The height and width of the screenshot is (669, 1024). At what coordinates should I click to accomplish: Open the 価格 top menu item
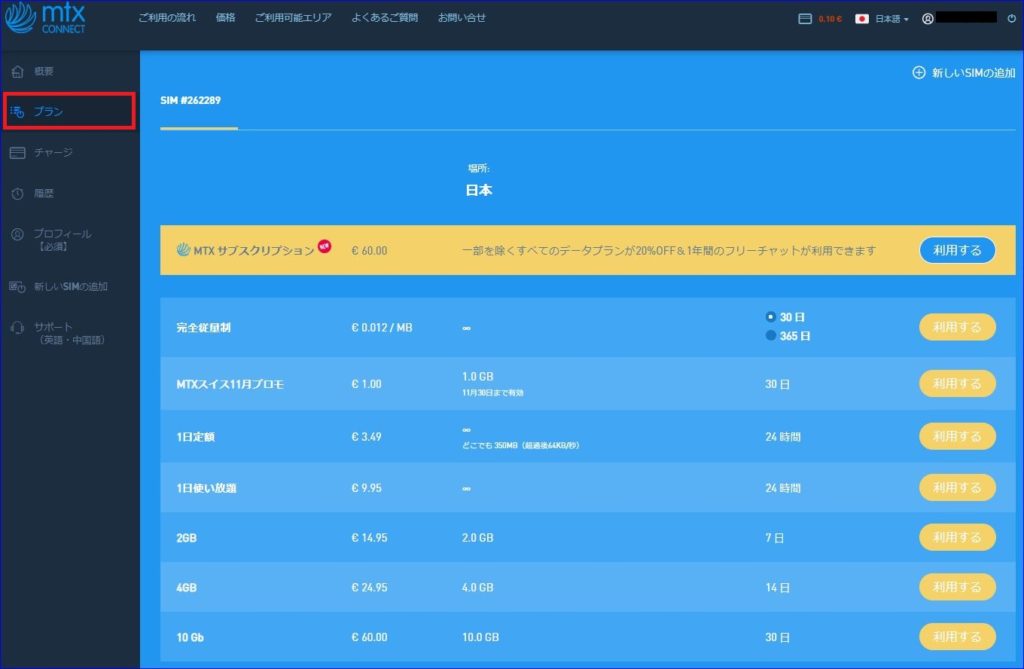click(225, 18)
